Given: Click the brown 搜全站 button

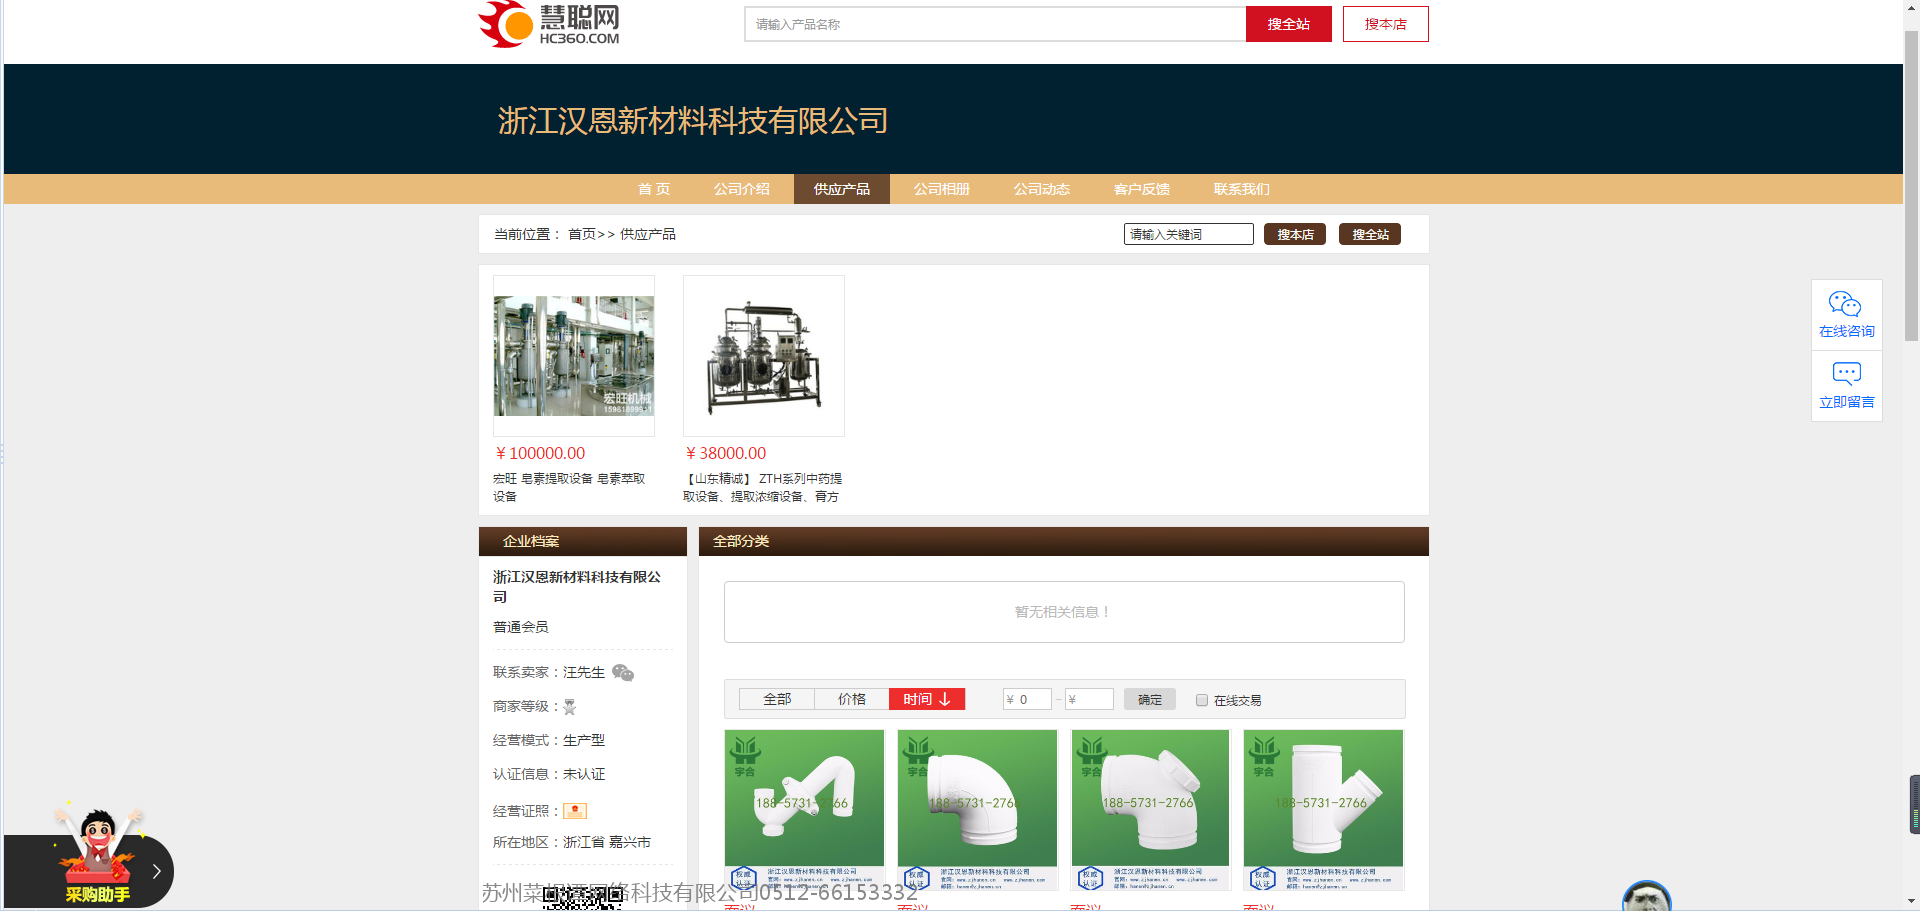Looking at the screenshot, I should tap(1370, 234).
